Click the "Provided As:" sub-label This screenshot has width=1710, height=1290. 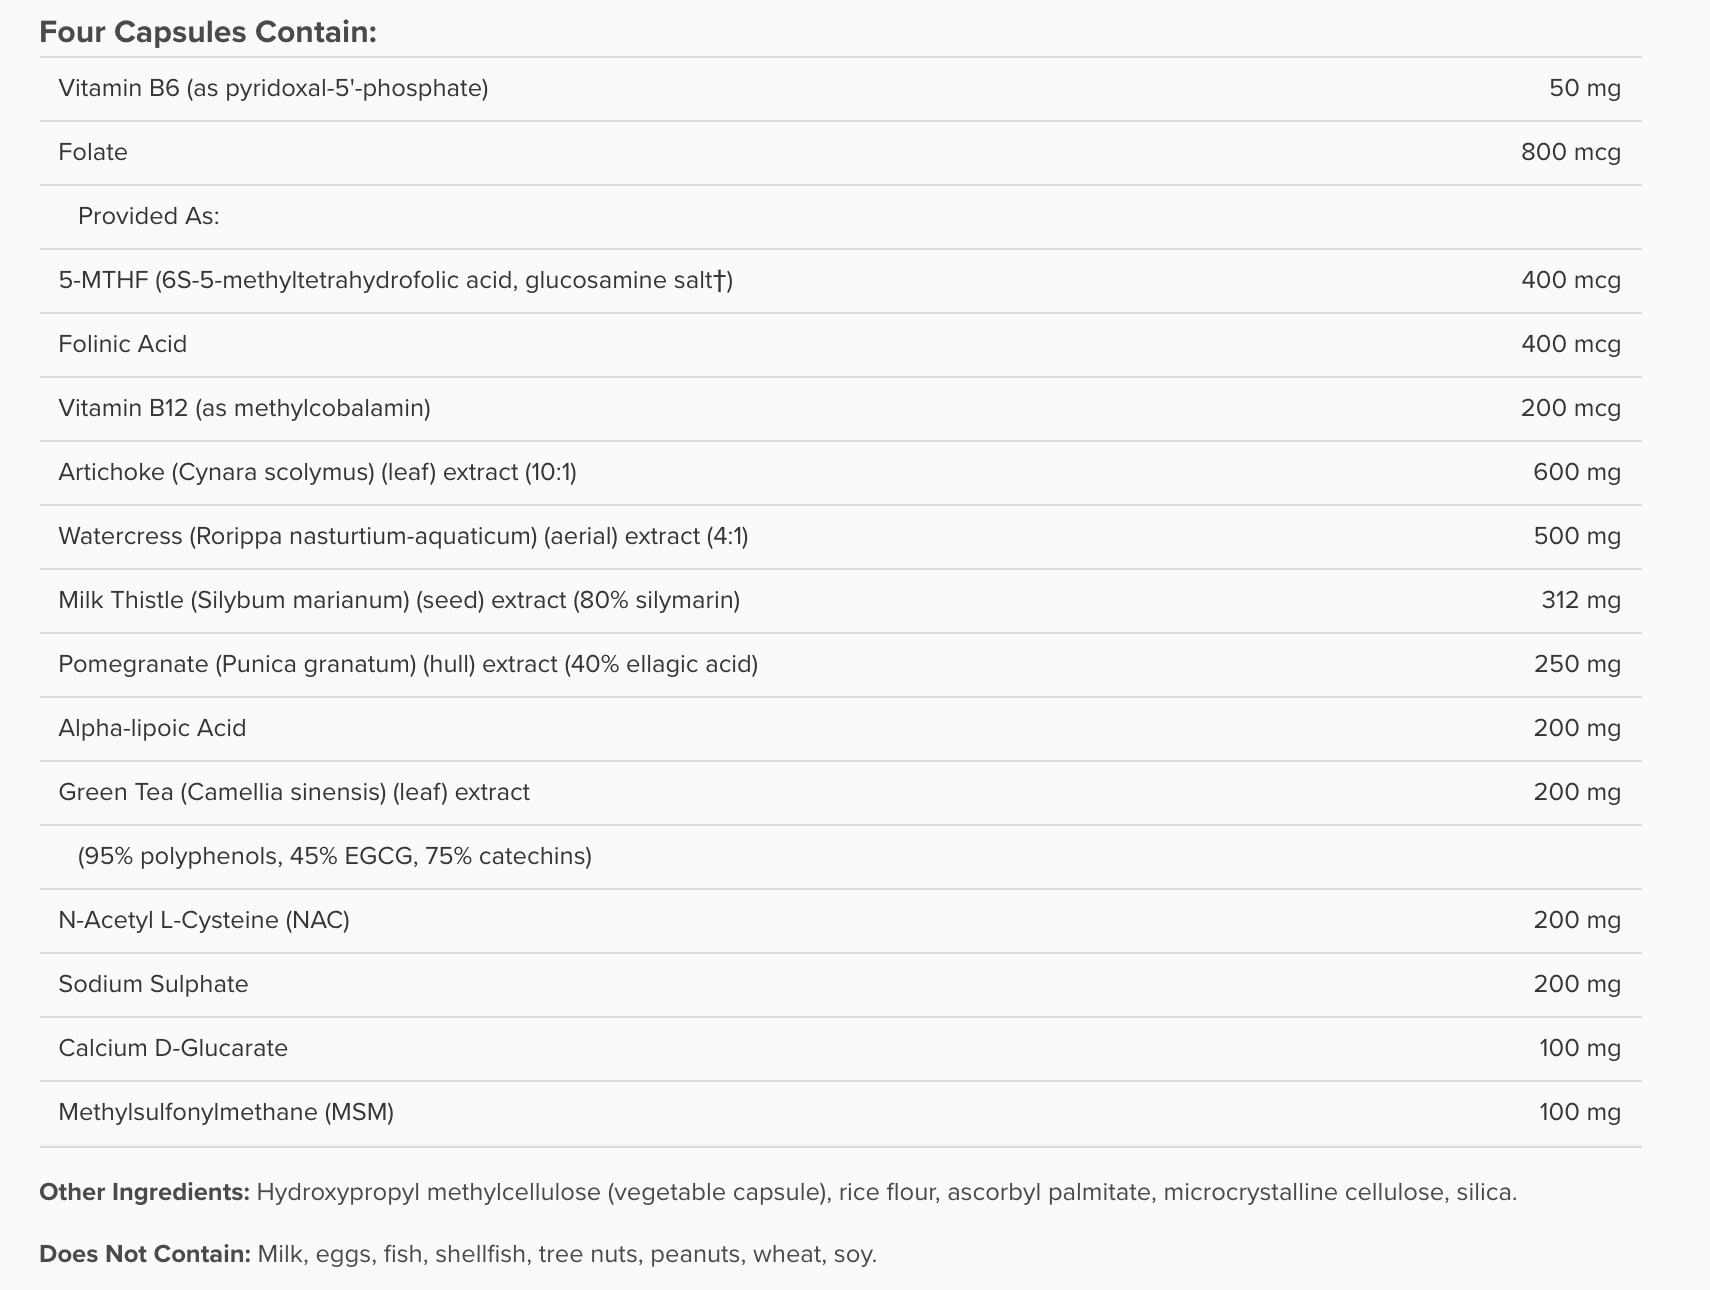(x=148, y=216)
